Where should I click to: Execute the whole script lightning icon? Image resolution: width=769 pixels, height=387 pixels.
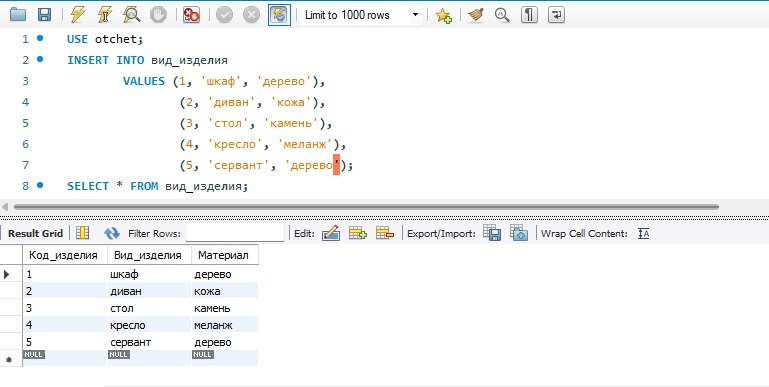(77, 15)
